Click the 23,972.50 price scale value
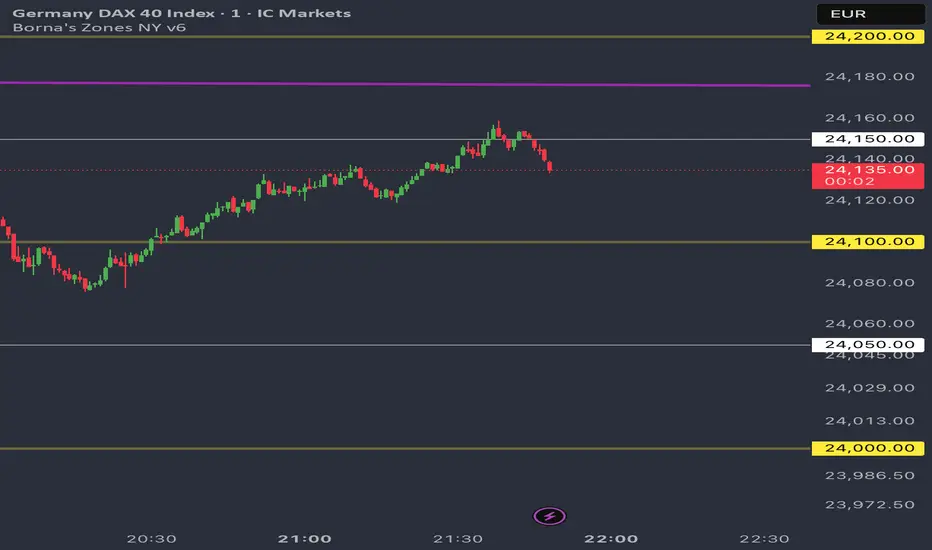Screen dimensions: 932x550 [867, 503]
